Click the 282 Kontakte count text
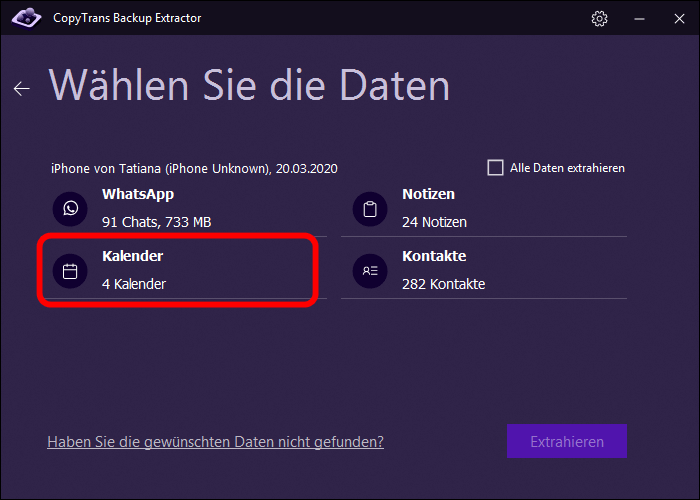Screen dimensions: 700x500 click(x=444, y=284)
